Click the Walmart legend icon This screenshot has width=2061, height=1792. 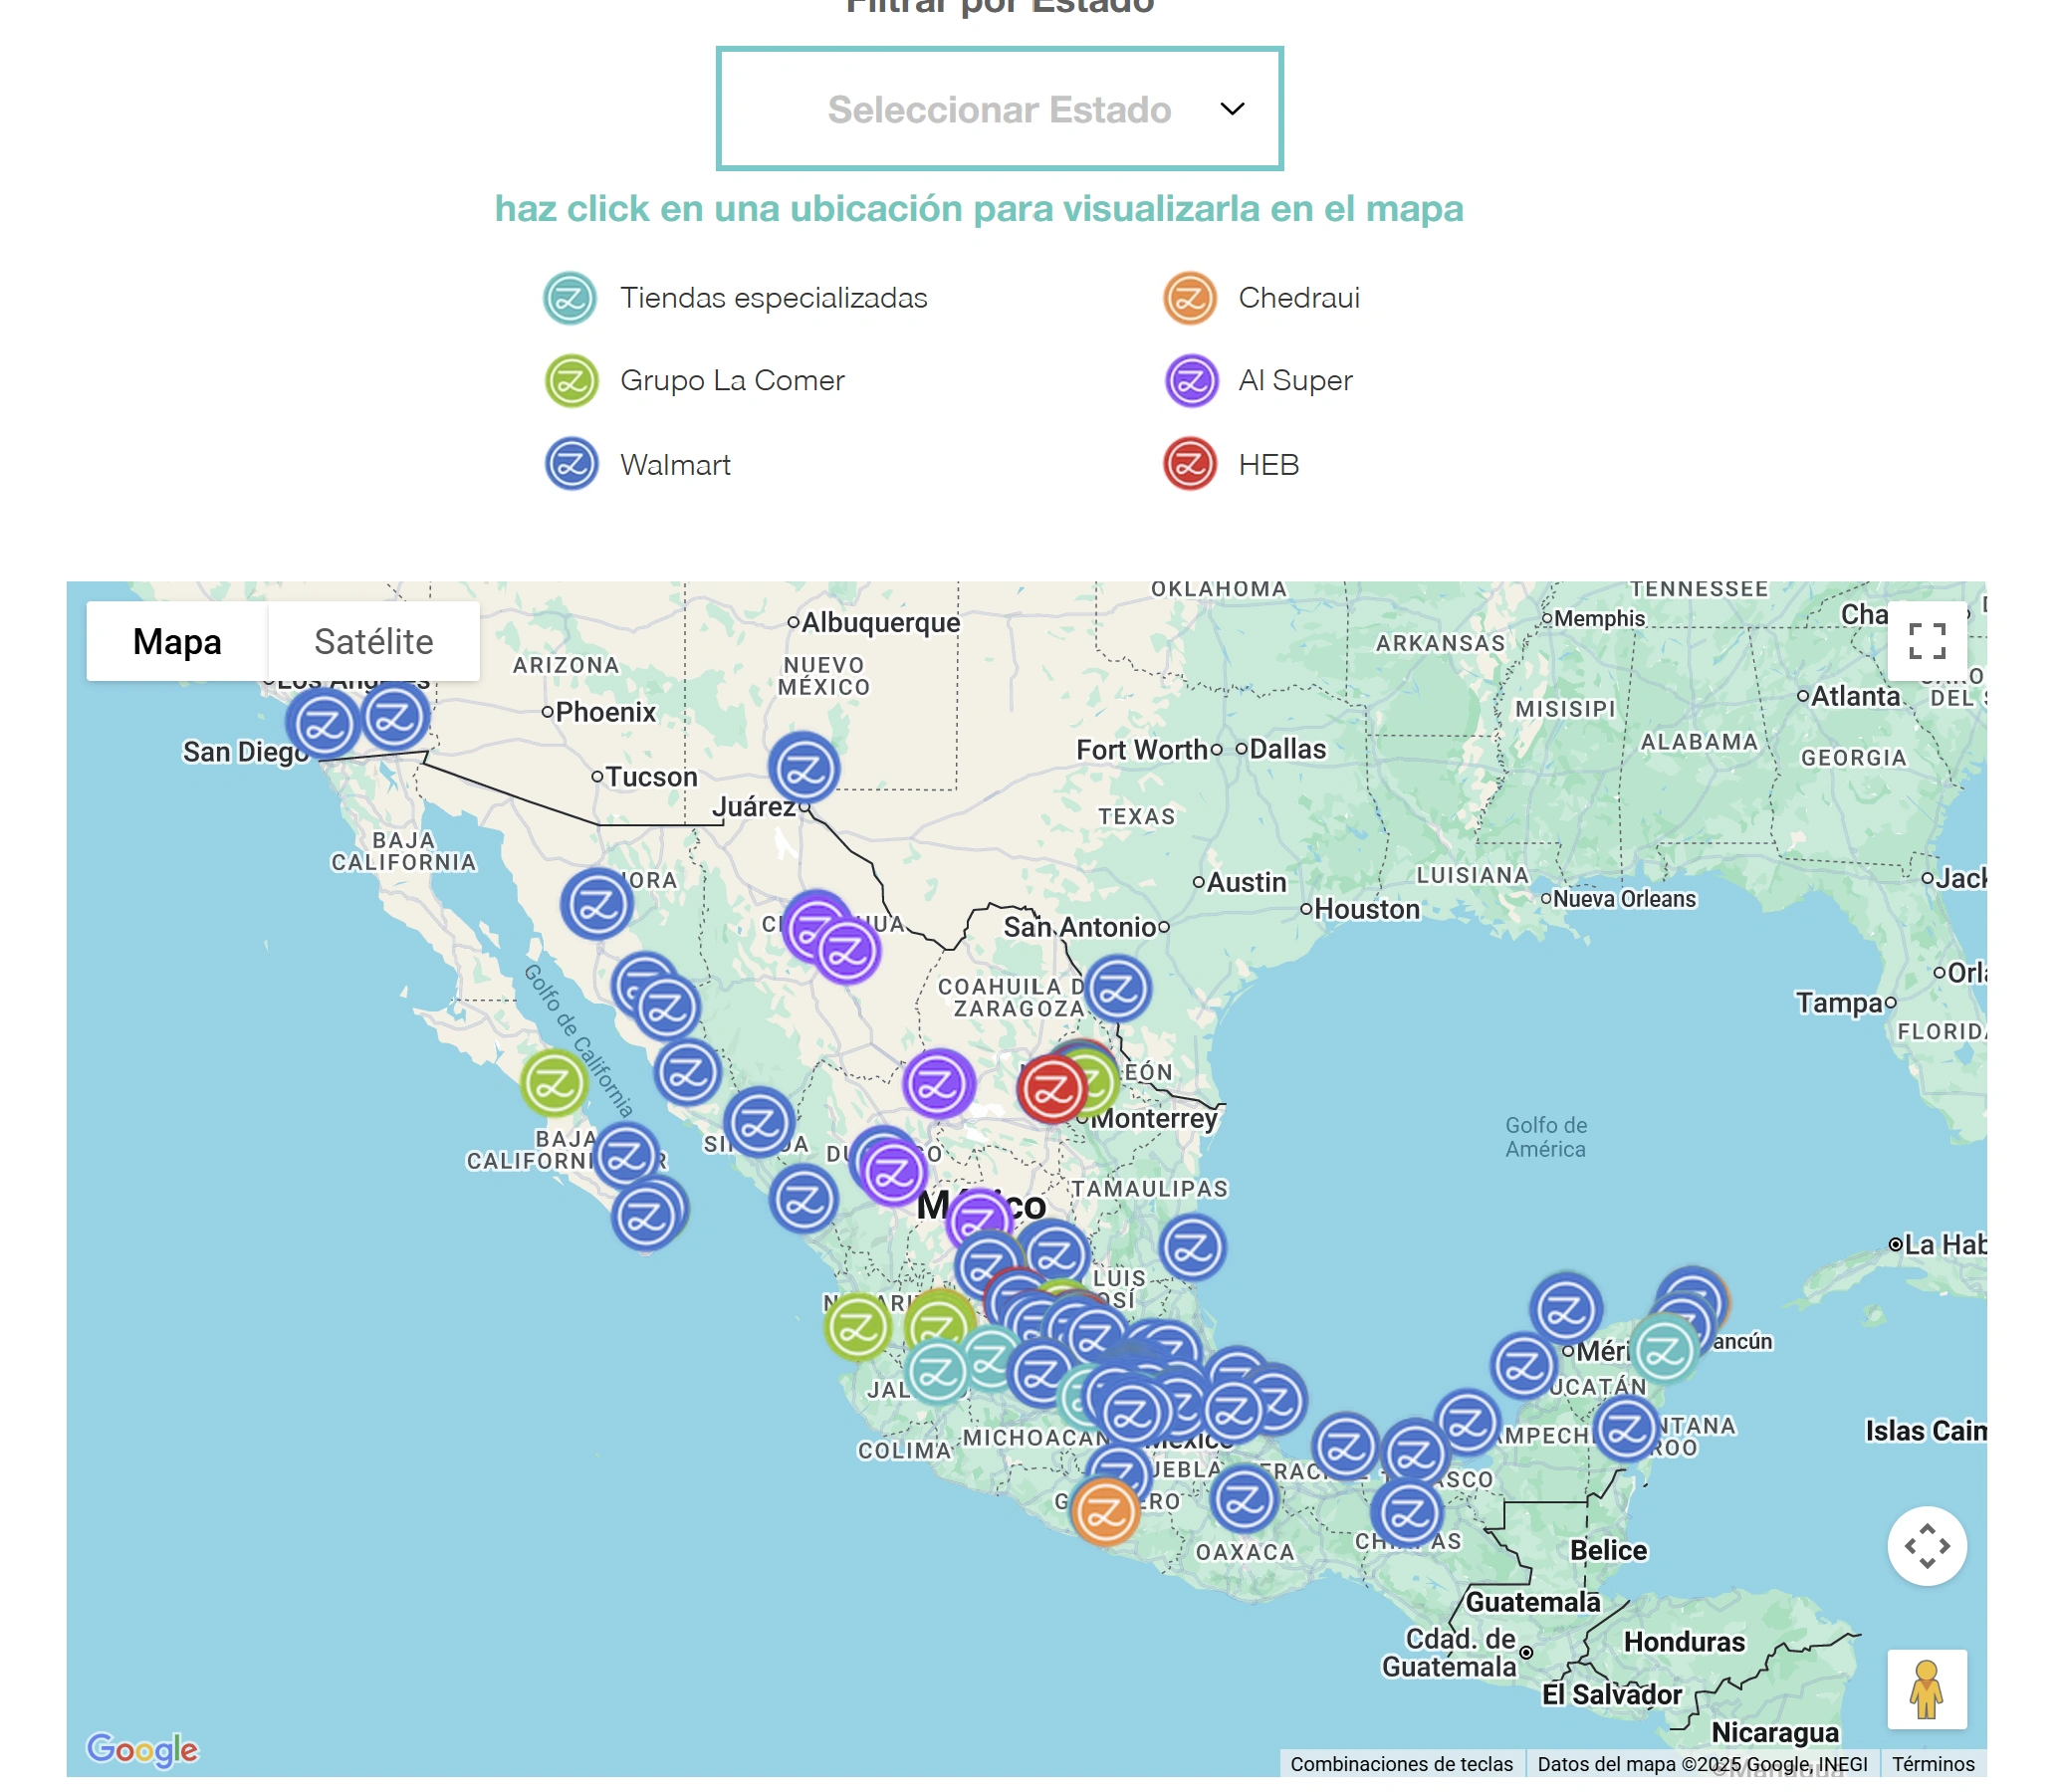[x=571, y=464]
